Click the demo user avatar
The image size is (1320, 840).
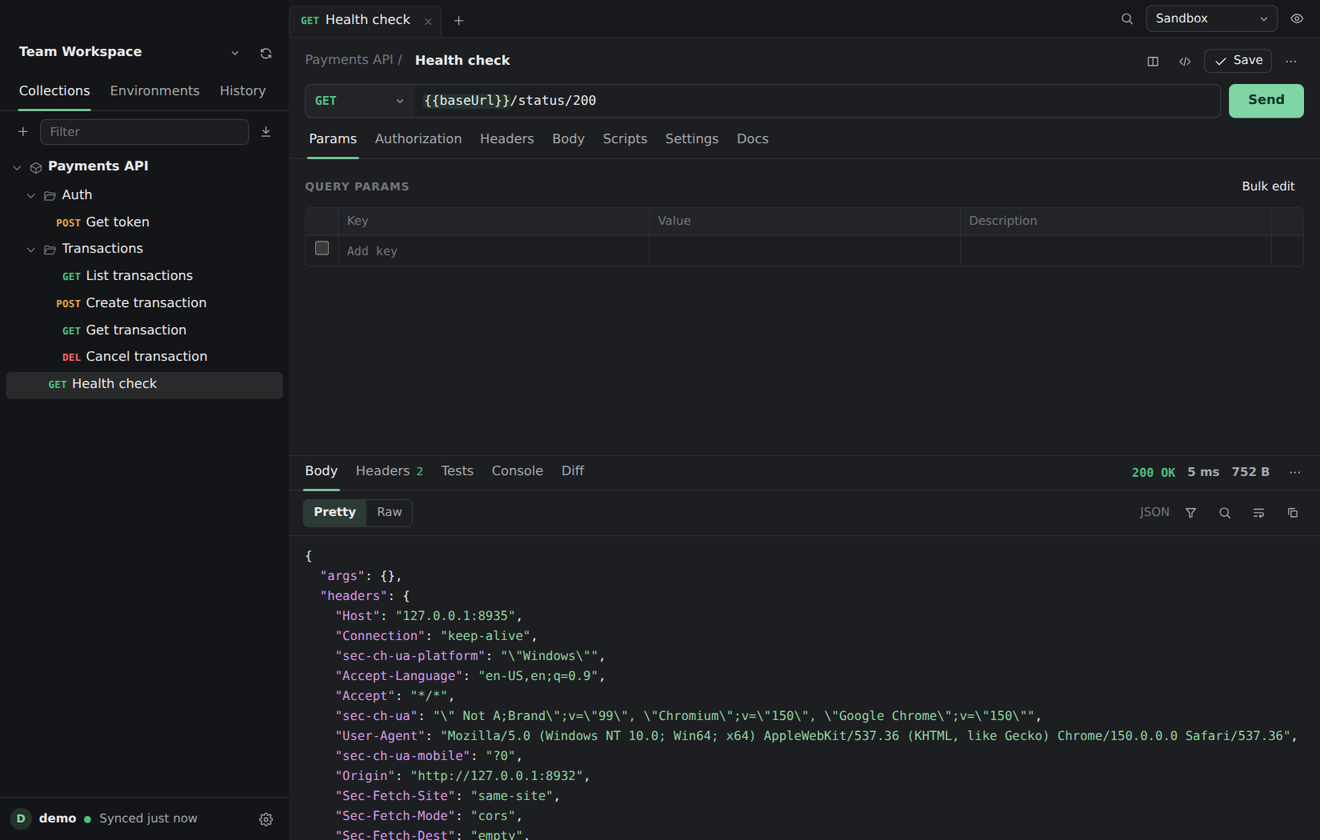pyautogui.click(x=21, y=818)
